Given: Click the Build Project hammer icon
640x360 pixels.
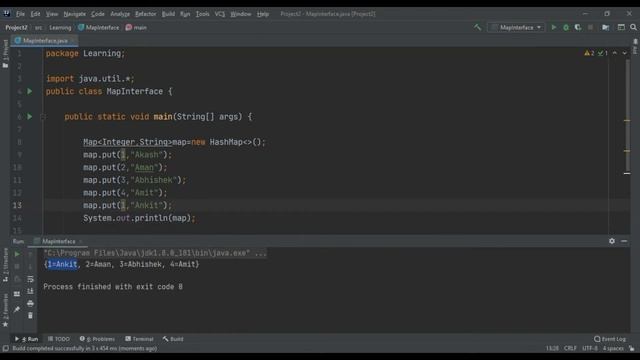Looking at the screenshot, I should (x=477, y=27).
